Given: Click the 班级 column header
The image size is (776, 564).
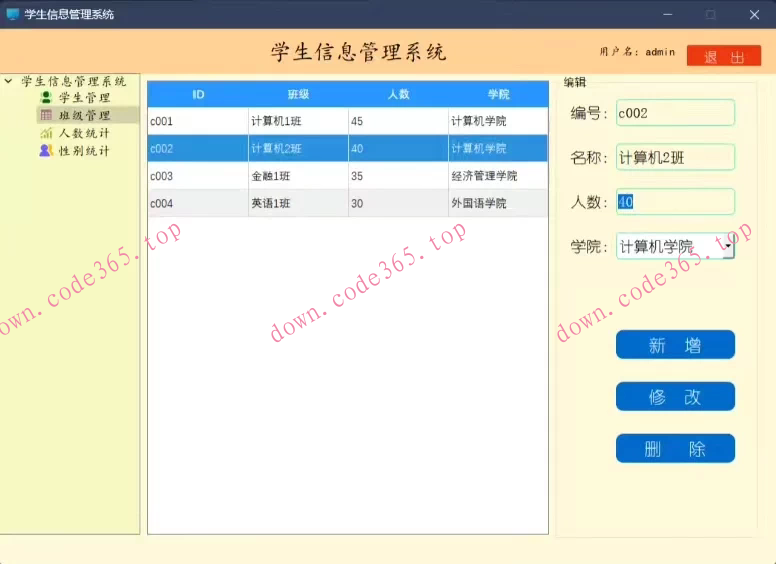Looking at the screenshot, I should 298,94.
